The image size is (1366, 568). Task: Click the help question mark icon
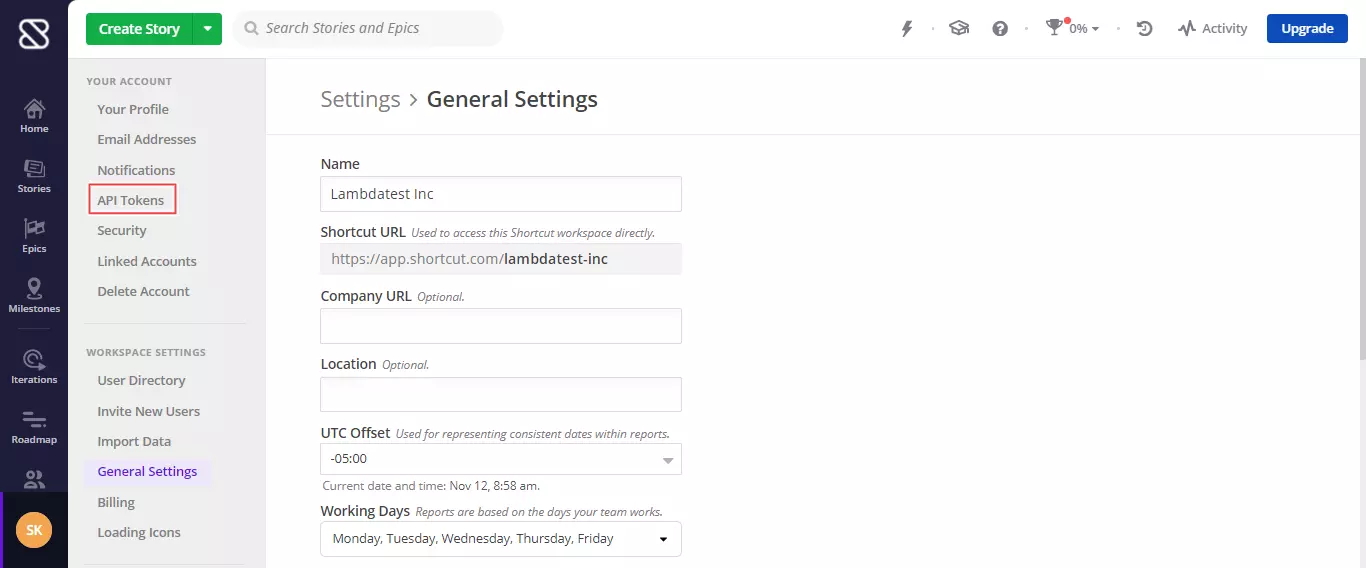(1000, 29)
